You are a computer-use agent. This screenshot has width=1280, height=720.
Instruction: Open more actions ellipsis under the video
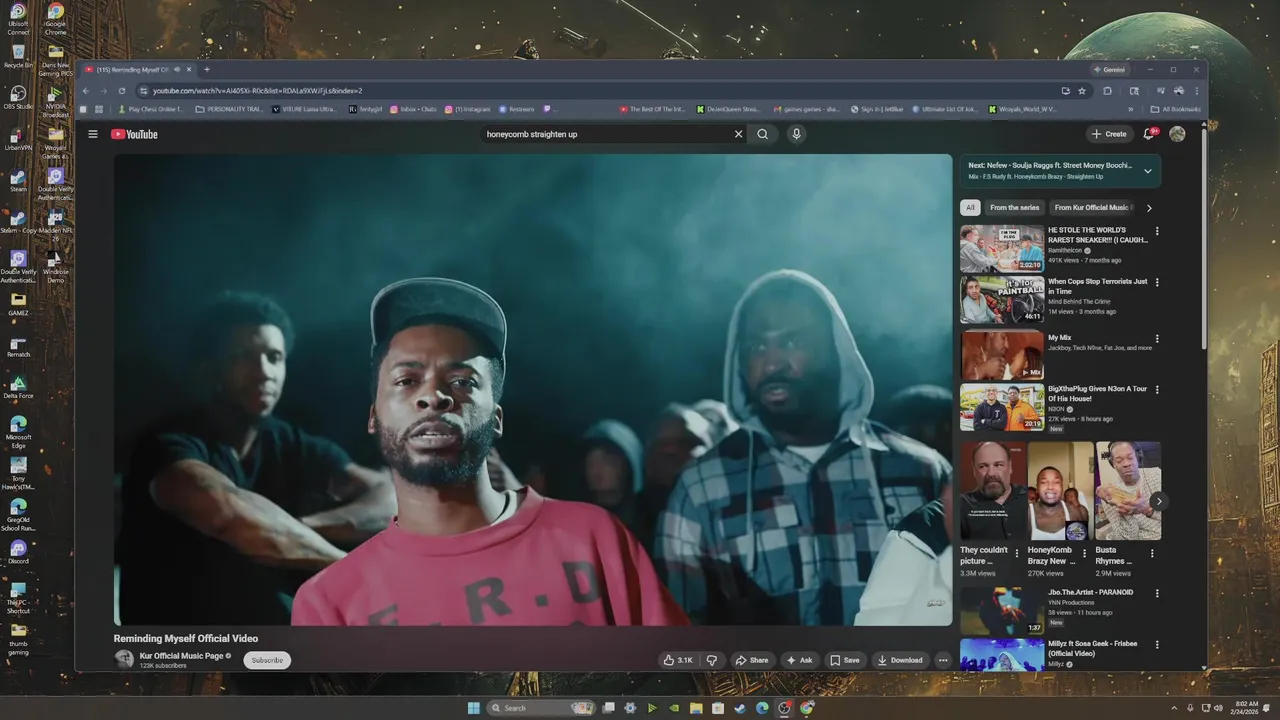(x=942, y=660)
